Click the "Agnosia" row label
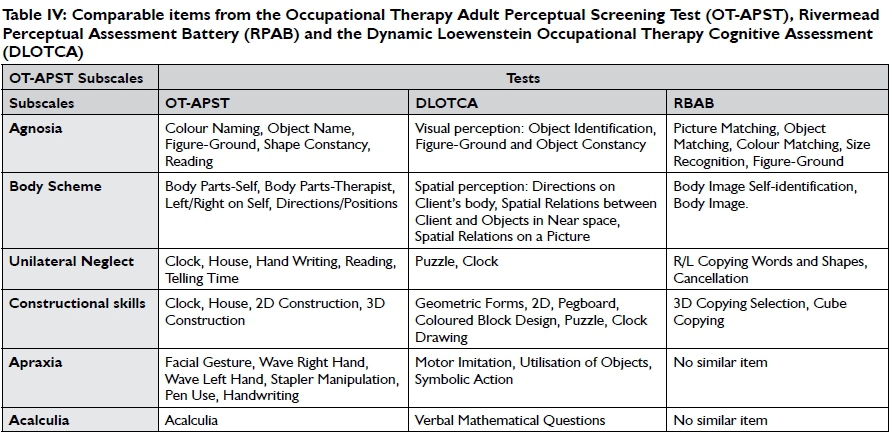This screenshot has width=892, height=436. pyautogui.click(x=37, y=129)
